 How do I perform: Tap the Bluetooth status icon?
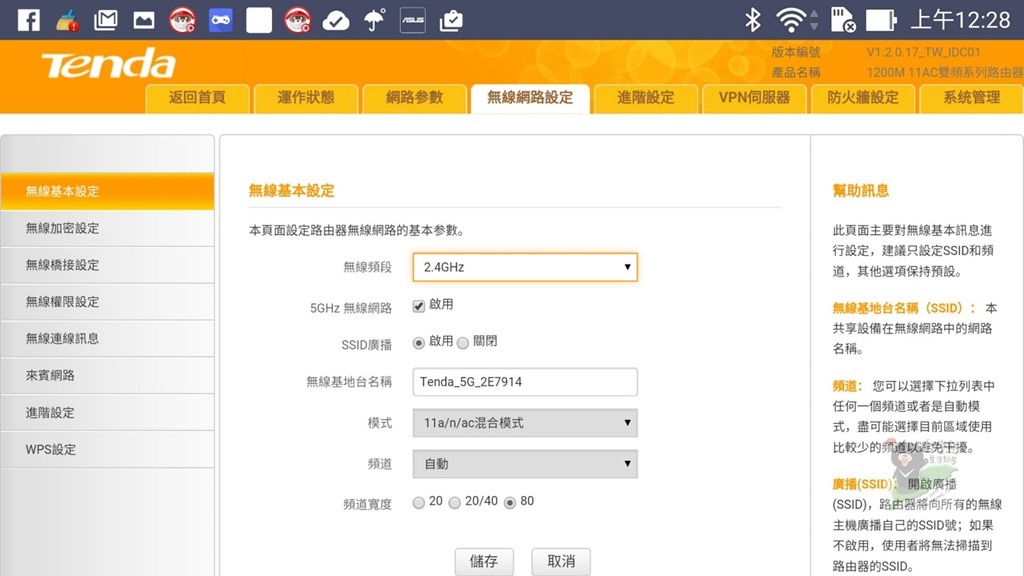753,20
